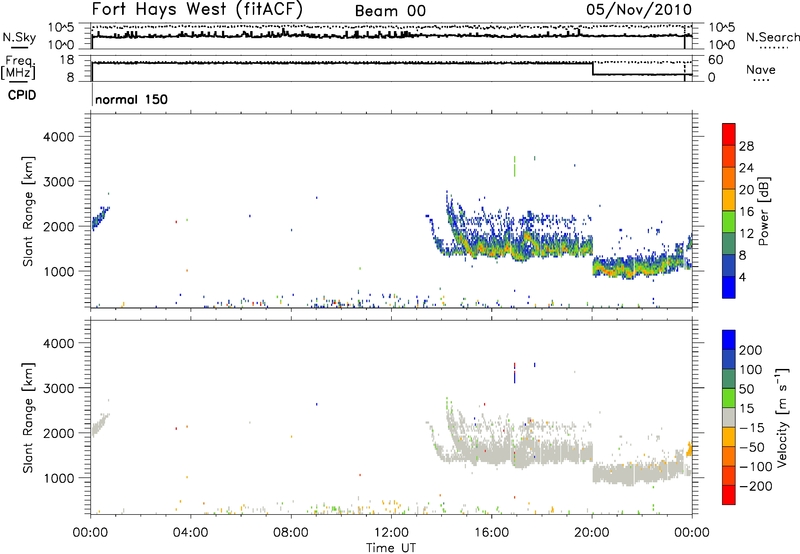
Task: Select the "normal 150" CPID text
Action: pos(131,99)
